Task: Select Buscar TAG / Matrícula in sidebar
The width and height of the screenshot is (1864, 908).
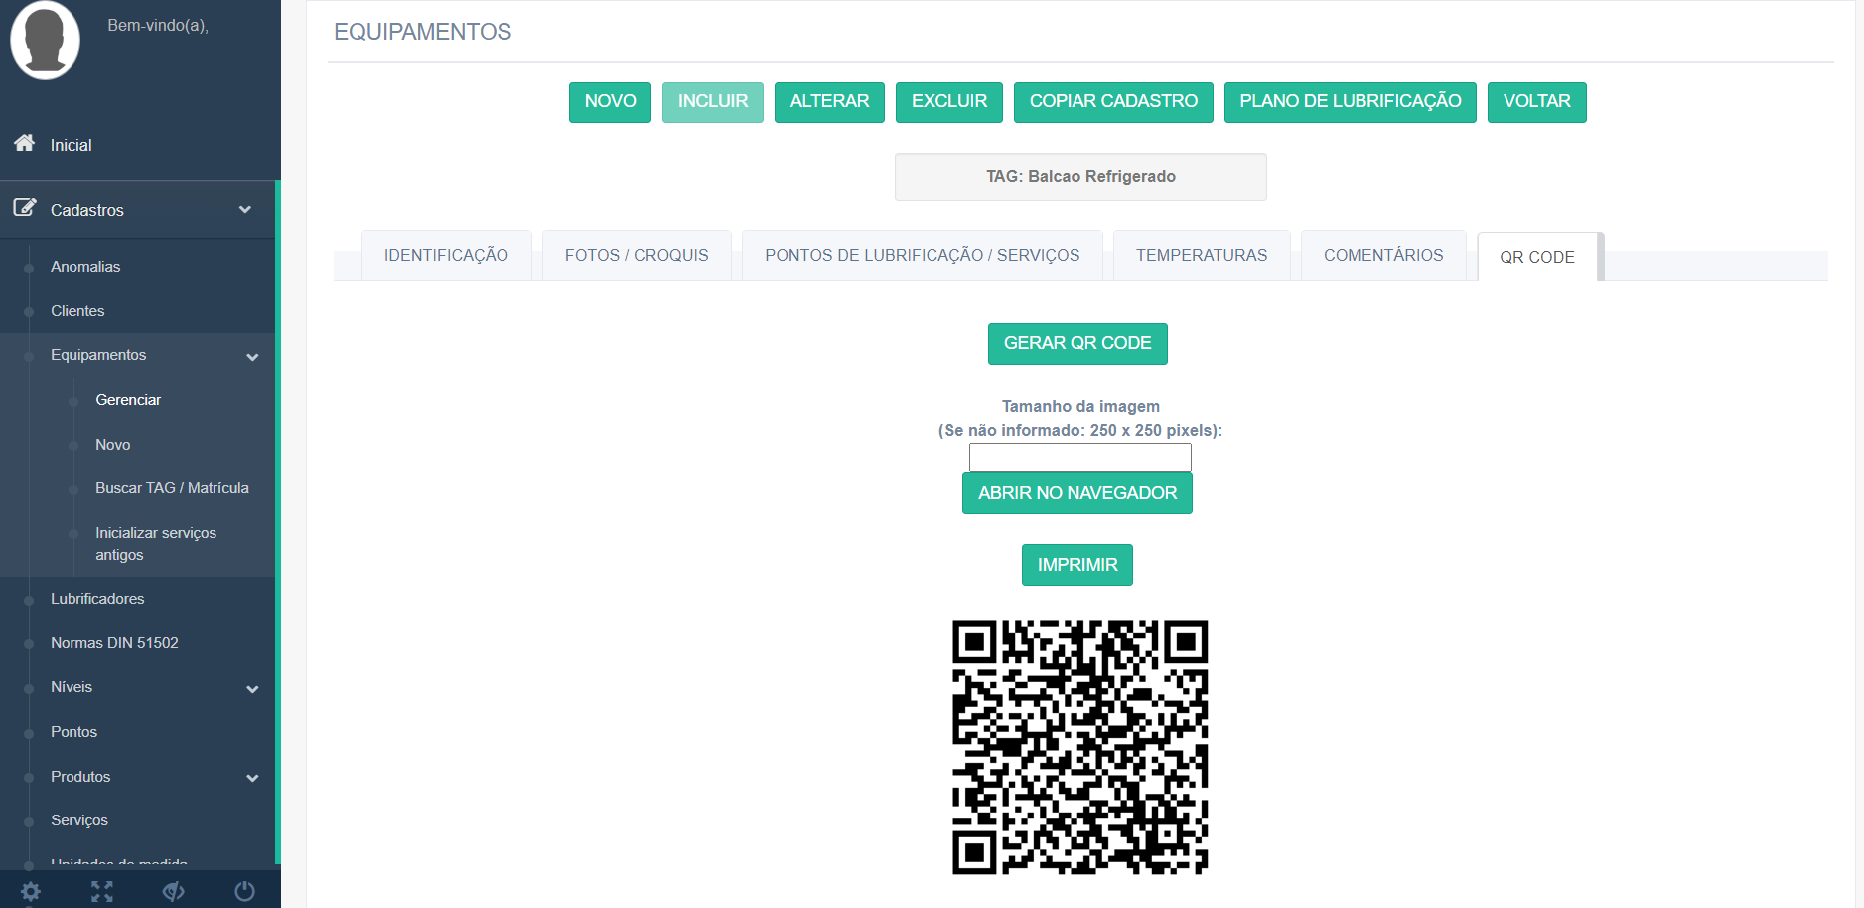Action: [172, 488]
